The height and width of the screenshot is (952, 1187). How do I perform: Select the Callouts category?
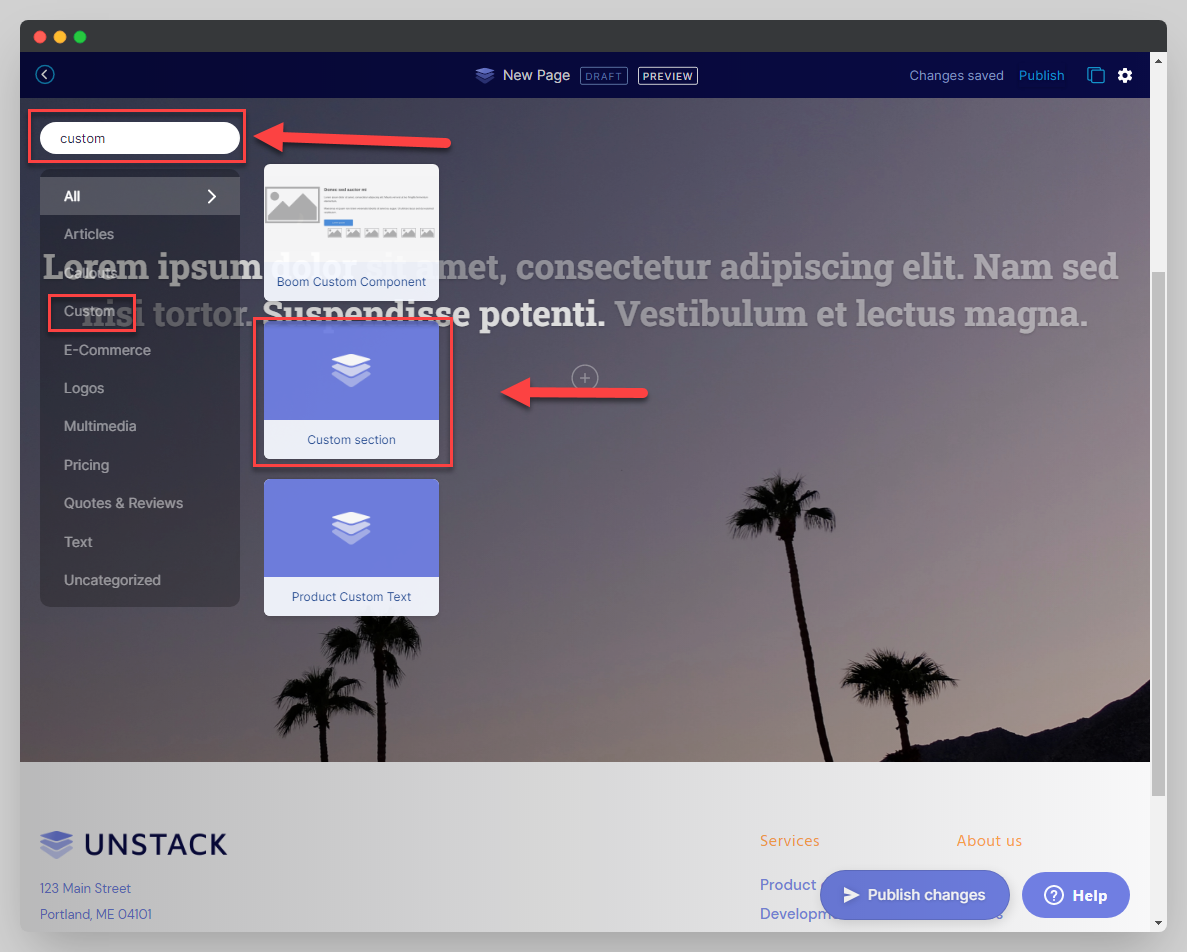(90, 272)
